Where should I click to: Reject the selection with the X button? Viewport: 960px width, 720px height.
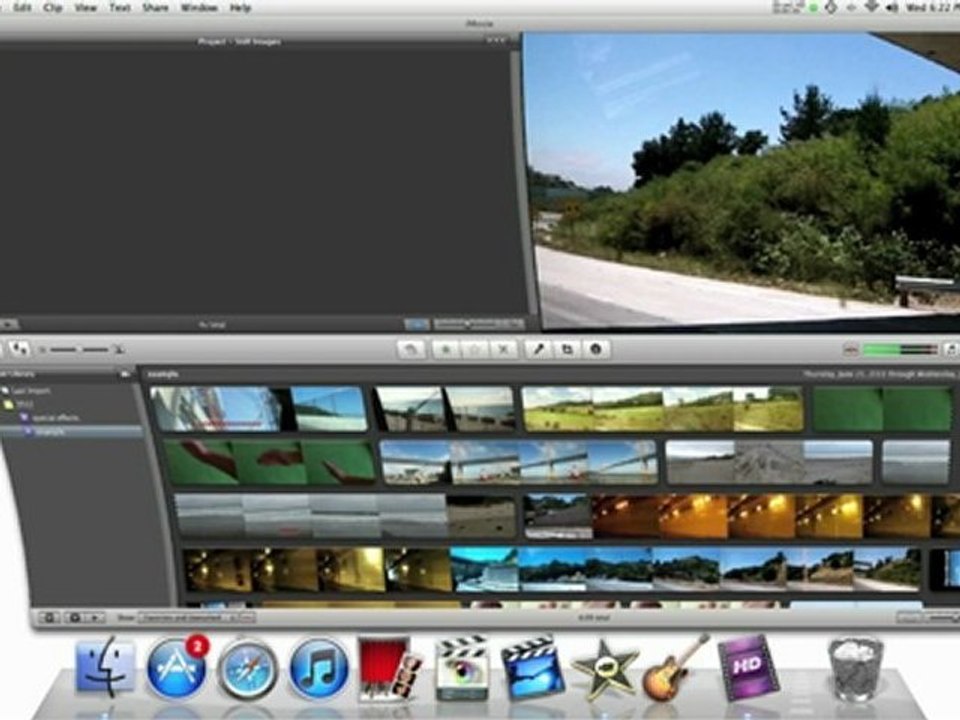[x=503, y=350]
